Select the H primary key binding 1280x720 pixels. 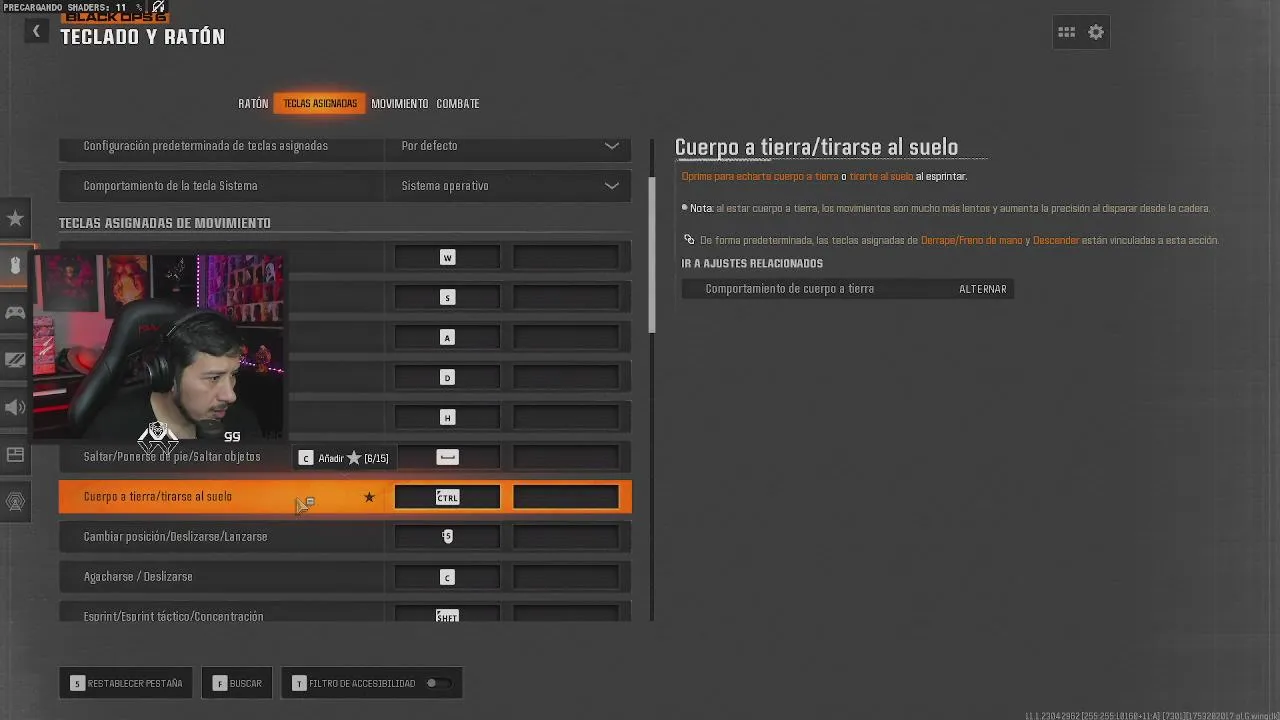(447, 417)
